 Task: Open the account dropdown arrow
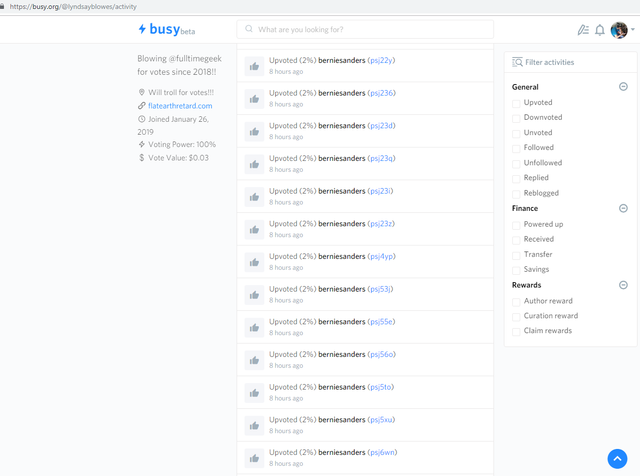tap(633, 30)
